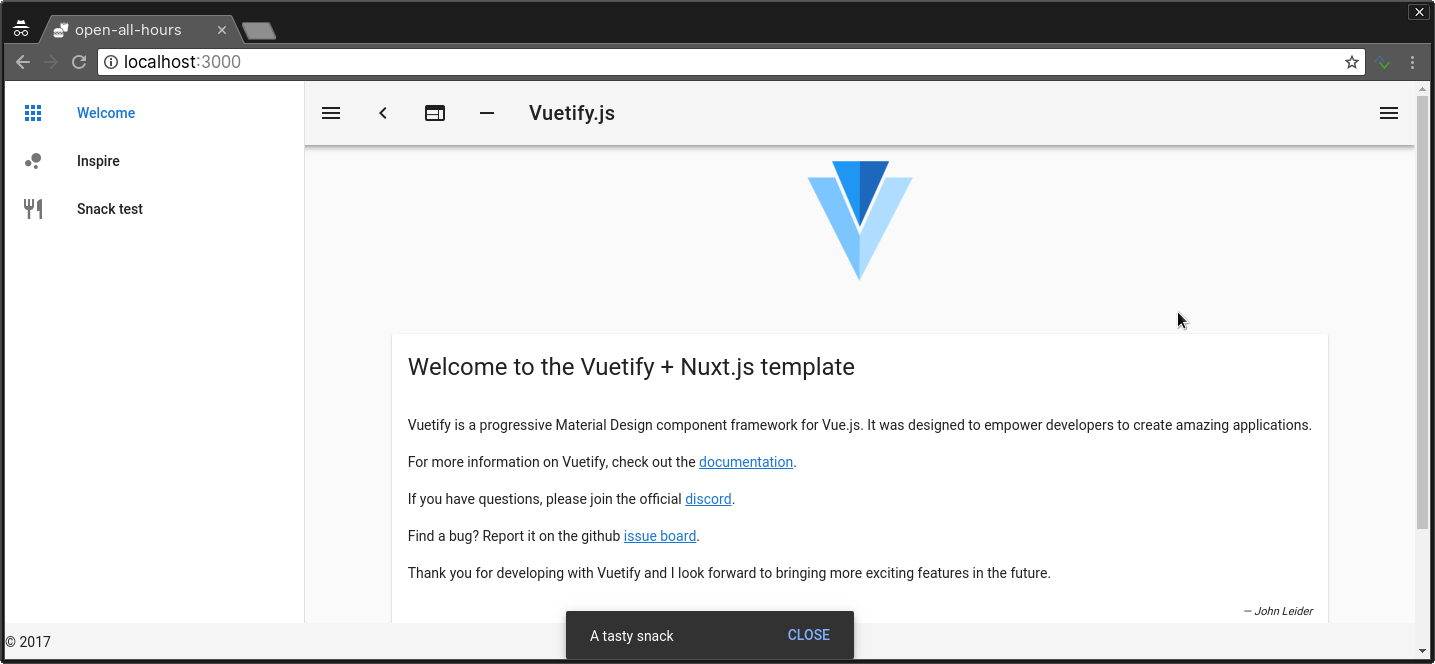Toggle fixed footer using the minus icon
Viewport: 1435px width, 664px height.
487,113
